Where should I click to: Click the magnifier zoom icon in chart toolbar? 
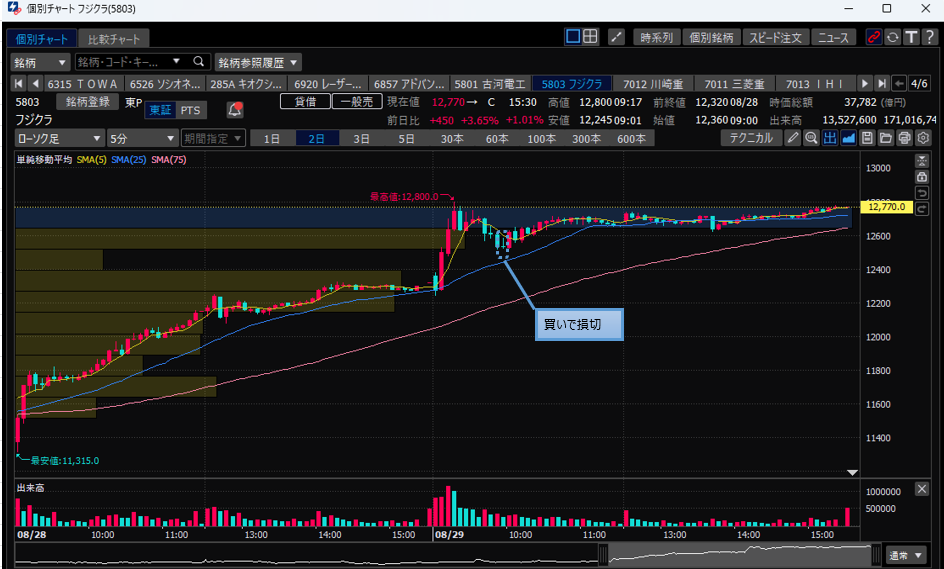(811, 138)
